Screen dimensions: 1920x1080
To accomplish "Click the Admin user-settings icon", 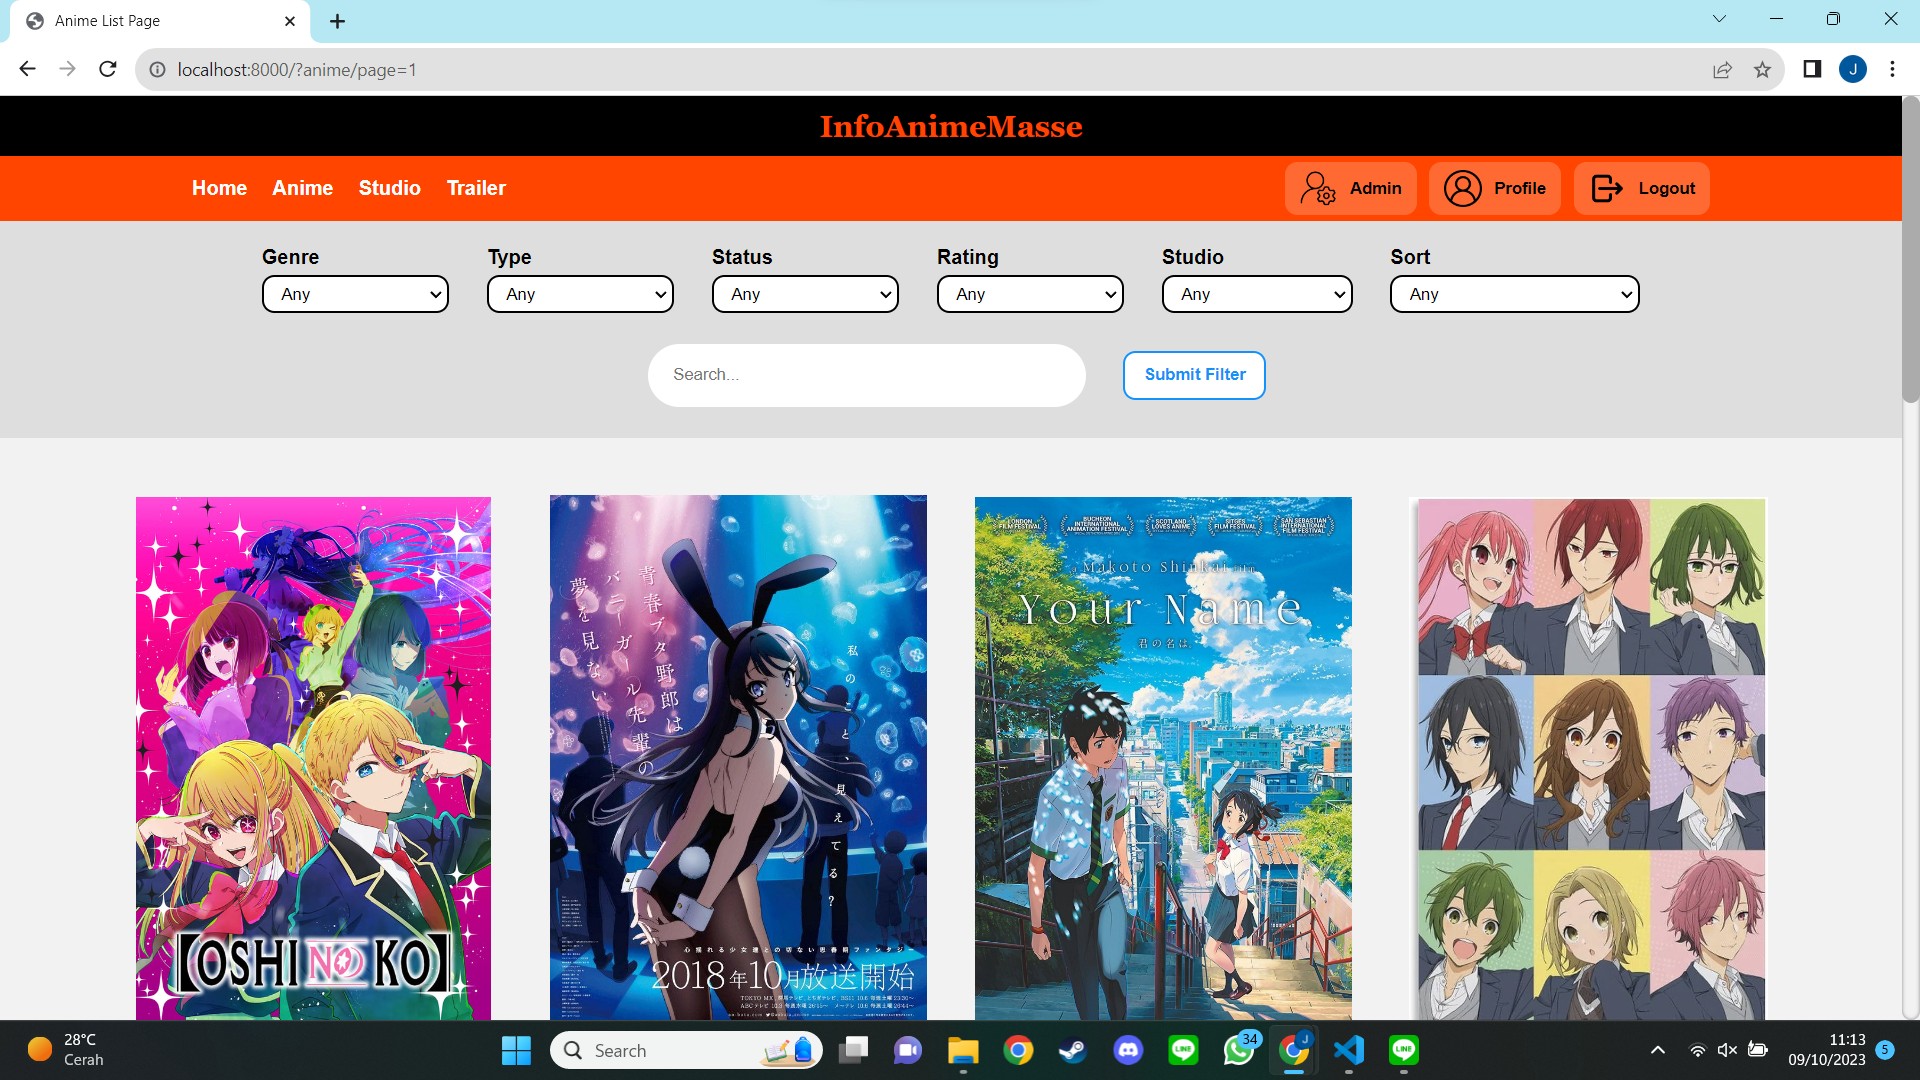I will click(1317, 188).
